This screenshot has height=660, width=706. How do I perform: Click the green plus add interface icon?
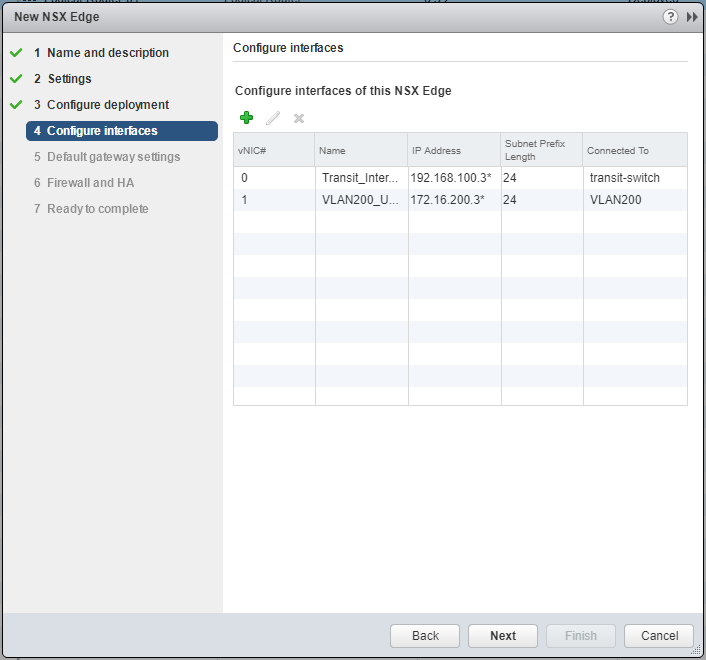[247, 118]
